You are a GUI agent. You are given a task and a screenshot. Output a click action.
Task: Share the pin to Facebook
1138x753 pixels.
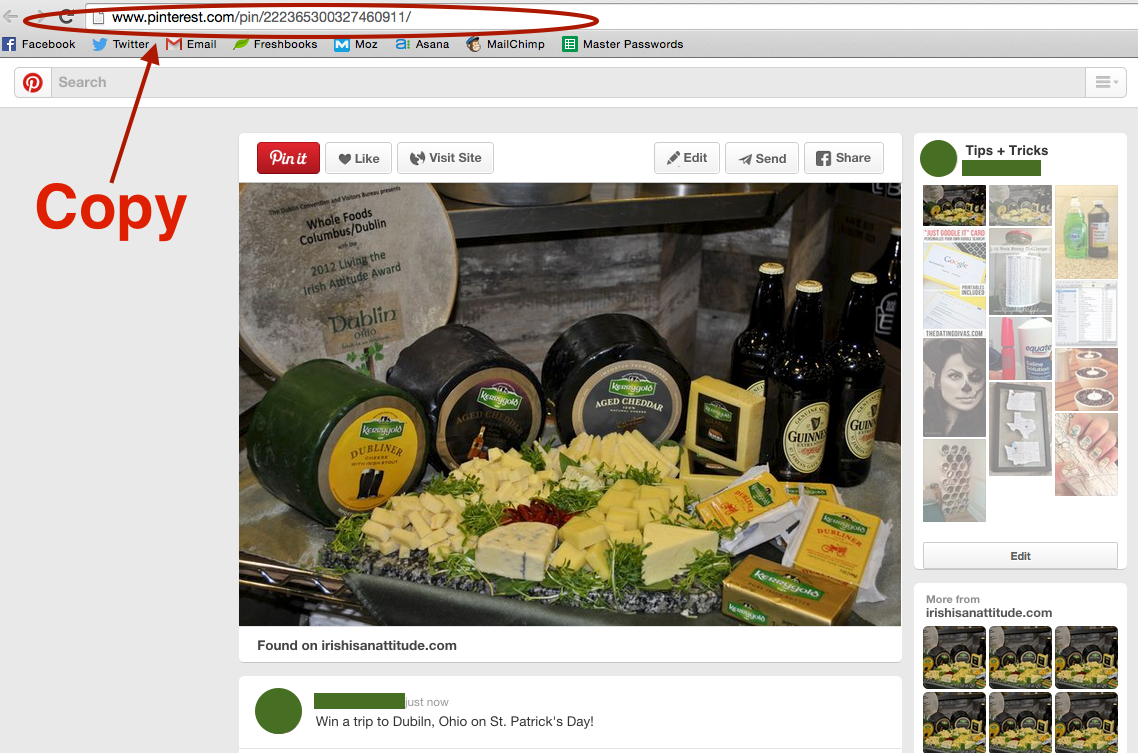pyautogui.click(x=843, y=158)
